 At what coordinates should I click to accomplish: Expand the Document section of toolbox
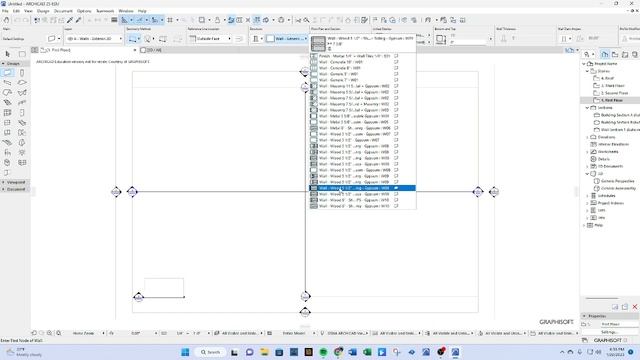pos(15,189)
